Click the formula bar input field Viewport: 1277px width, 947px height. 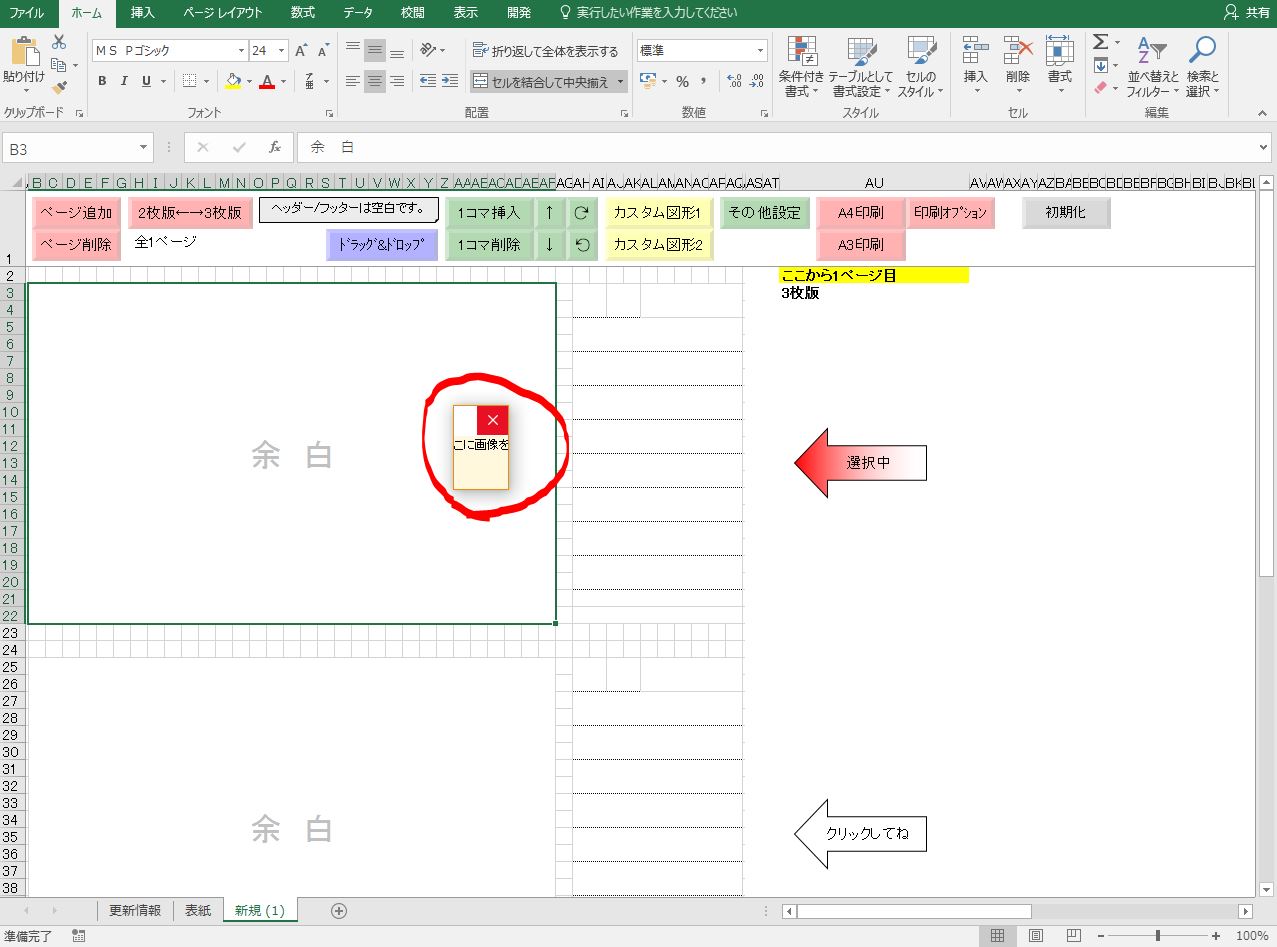click(780, 148)
